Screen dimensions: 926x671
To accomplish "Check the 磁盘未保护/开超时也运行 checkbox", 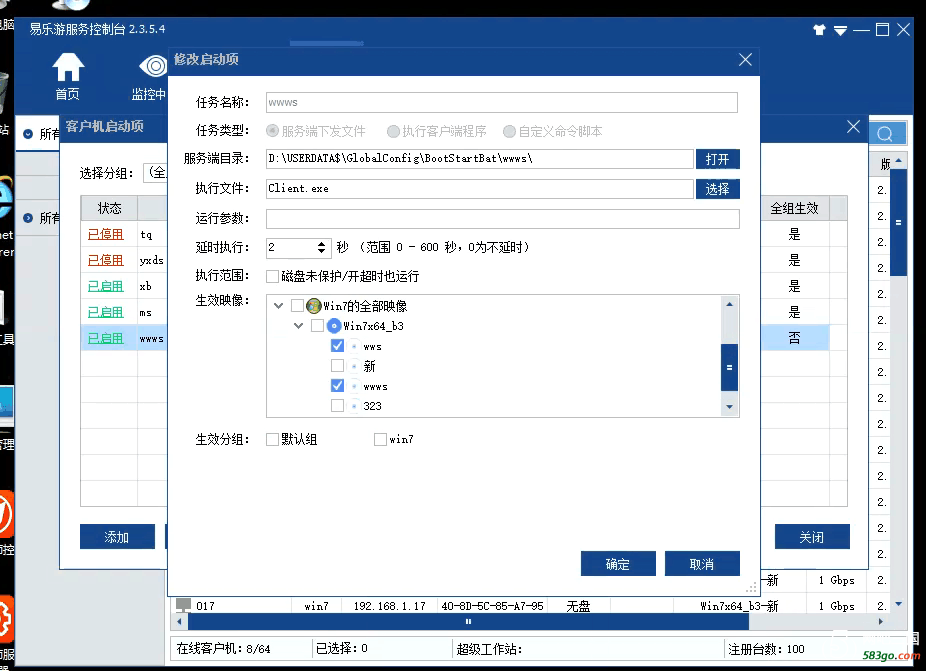I will click(273, 276).
